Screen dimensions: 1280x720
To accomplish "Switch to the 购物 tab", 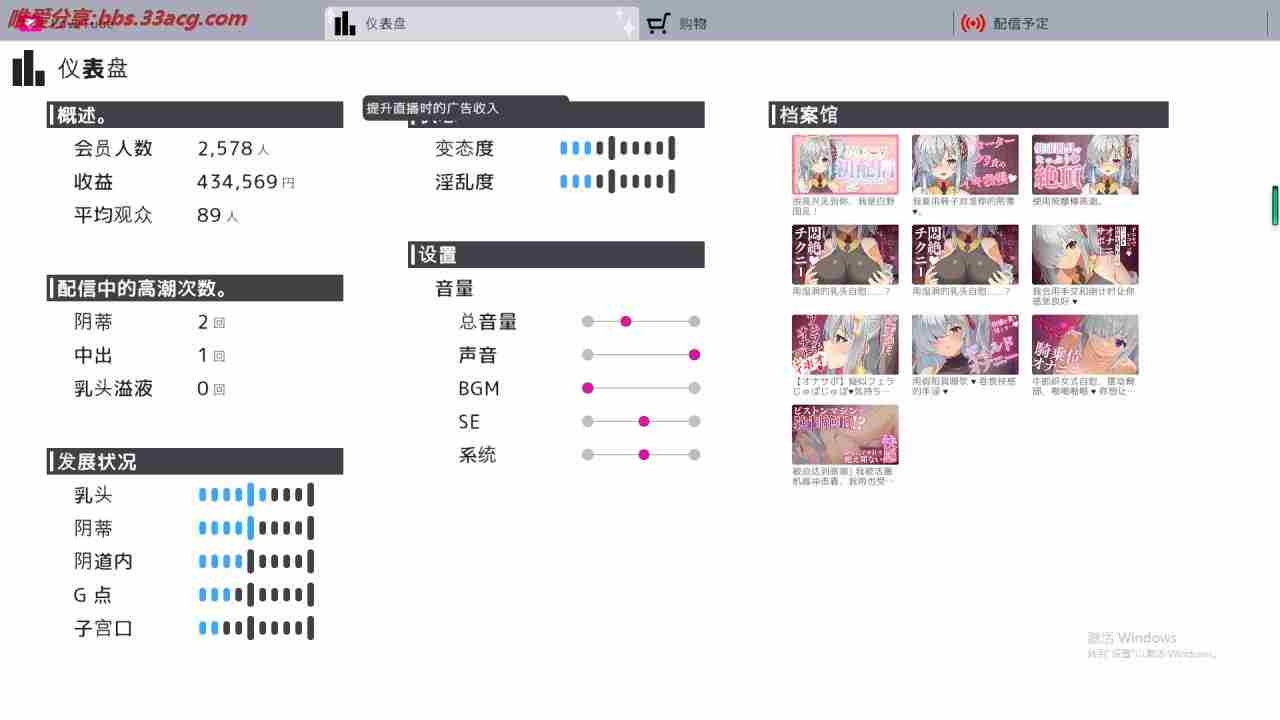I will [692, 24].
